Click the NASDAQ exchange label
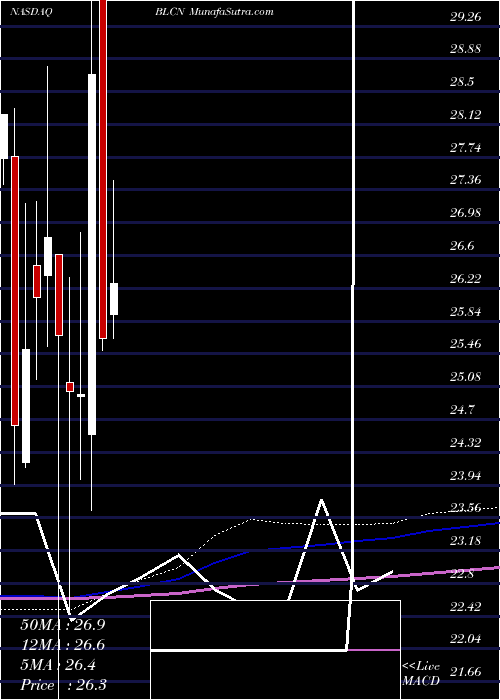 point(31,12)
